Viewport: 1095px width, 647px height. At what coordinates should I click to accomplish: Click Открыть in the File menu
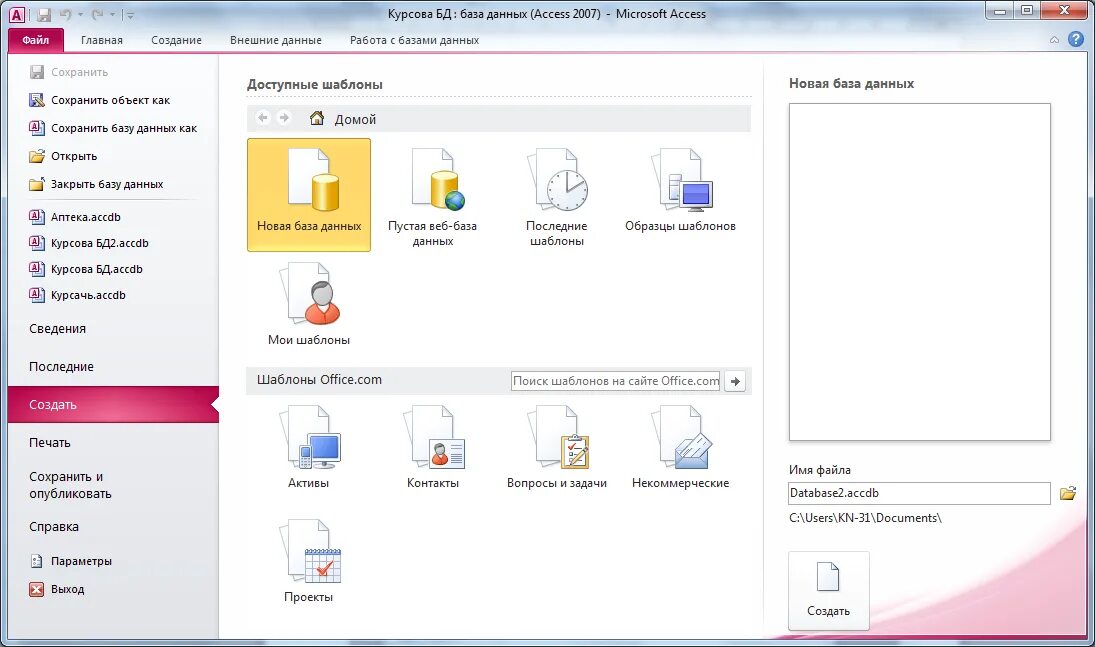coord(63,156)
